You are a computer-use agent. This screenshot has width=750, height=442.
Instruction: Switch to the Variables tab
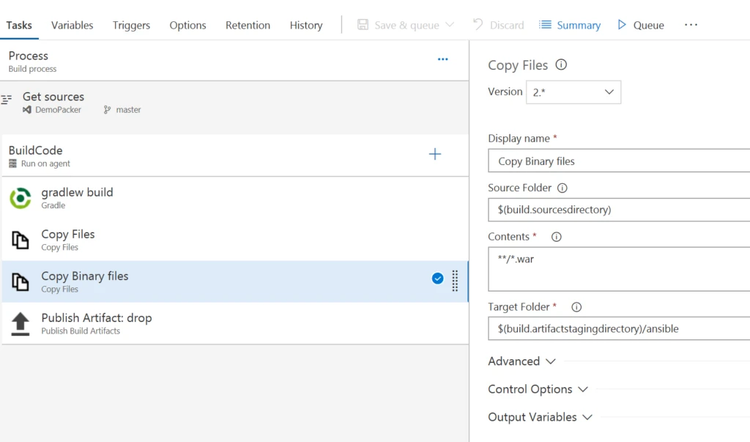pos(72,25)
